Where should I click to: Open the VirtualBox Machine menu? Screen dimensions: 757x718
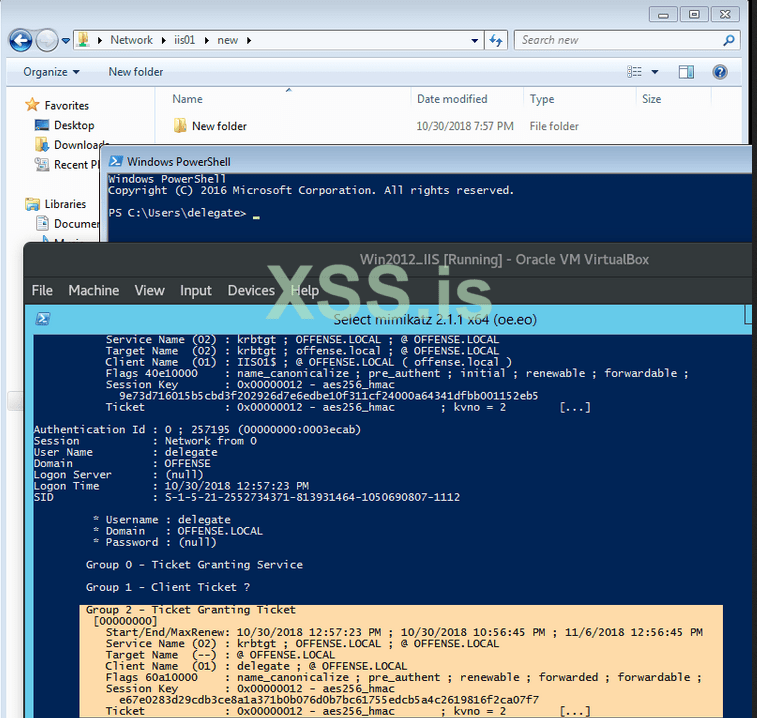pyautogui.click(x=94, y=290)
